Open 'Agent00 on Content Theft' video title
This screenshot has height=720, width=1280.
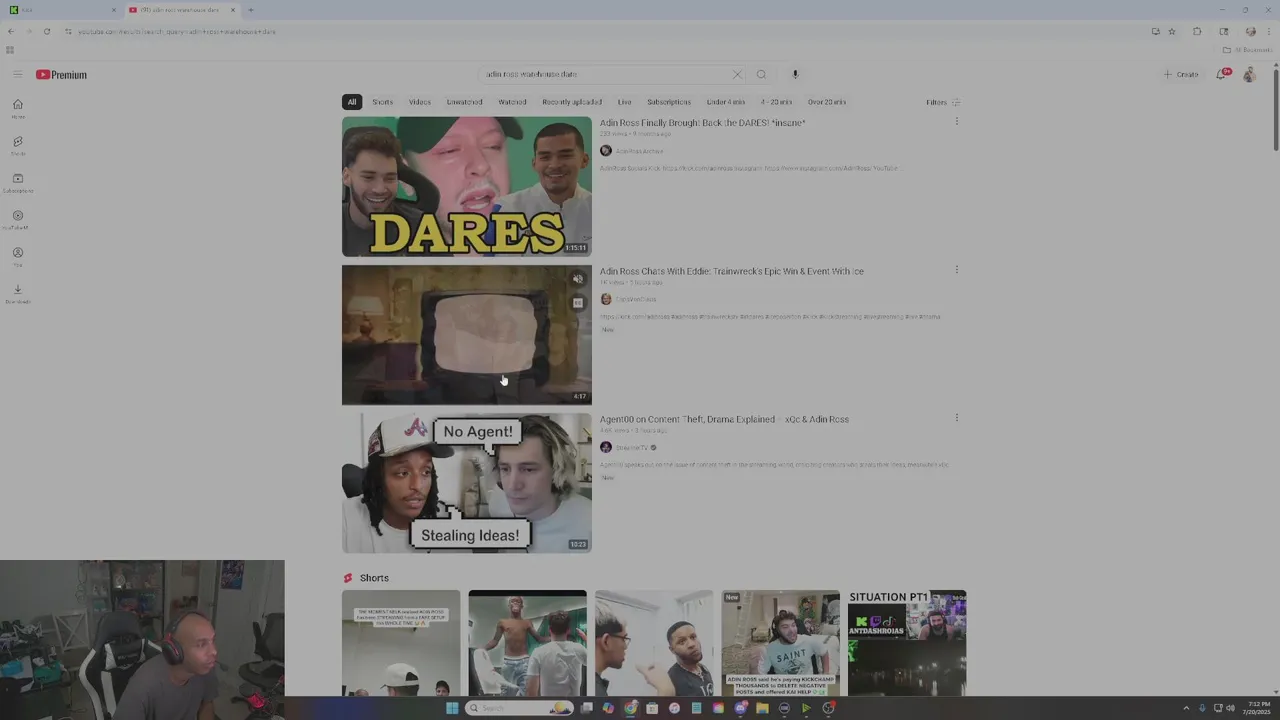coord(724,419)
